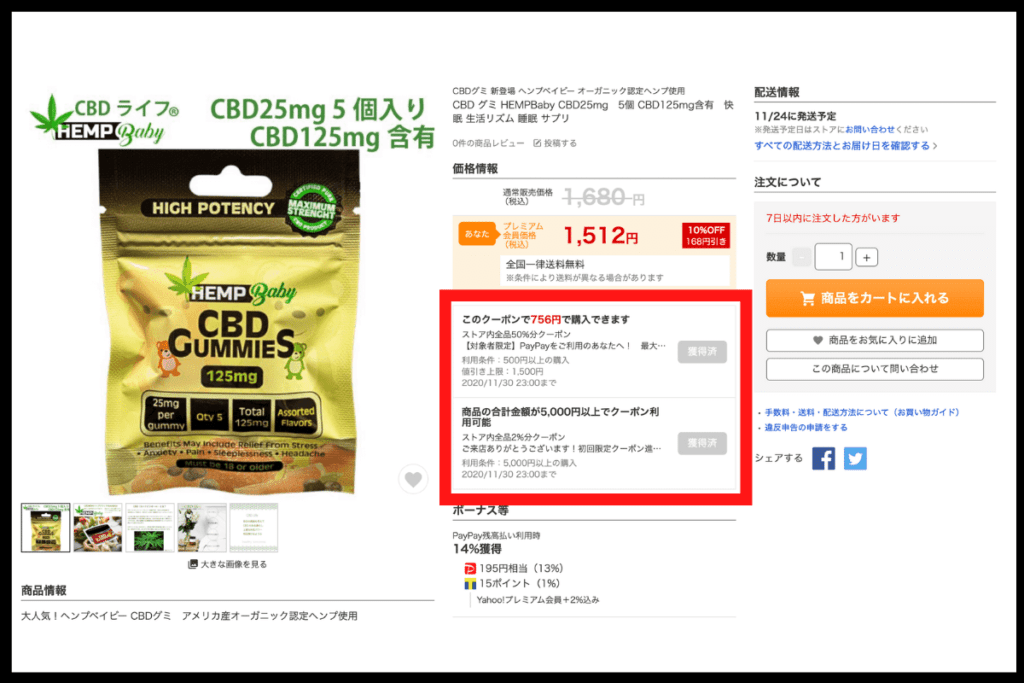
Task: Click the obtained button on the 2% coupon
Action: tap(702, 443)
